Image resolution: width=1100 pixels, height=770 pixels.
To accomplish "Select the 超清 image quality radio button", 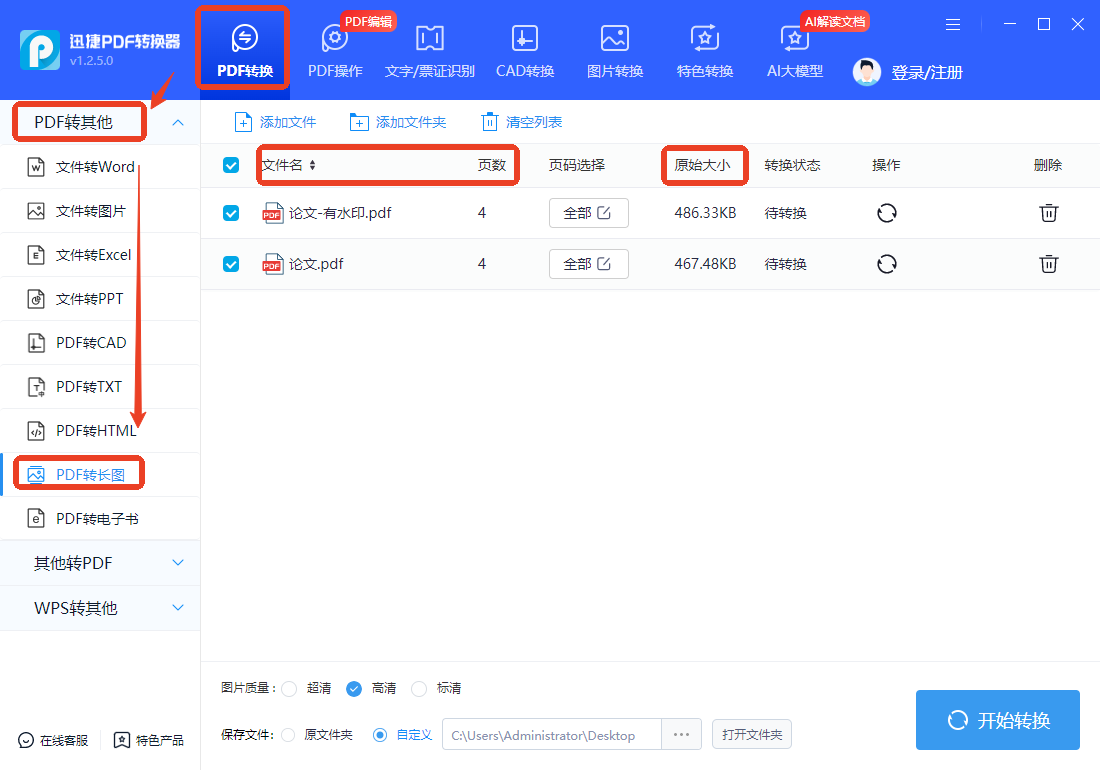I will click(x=289, y=689).
